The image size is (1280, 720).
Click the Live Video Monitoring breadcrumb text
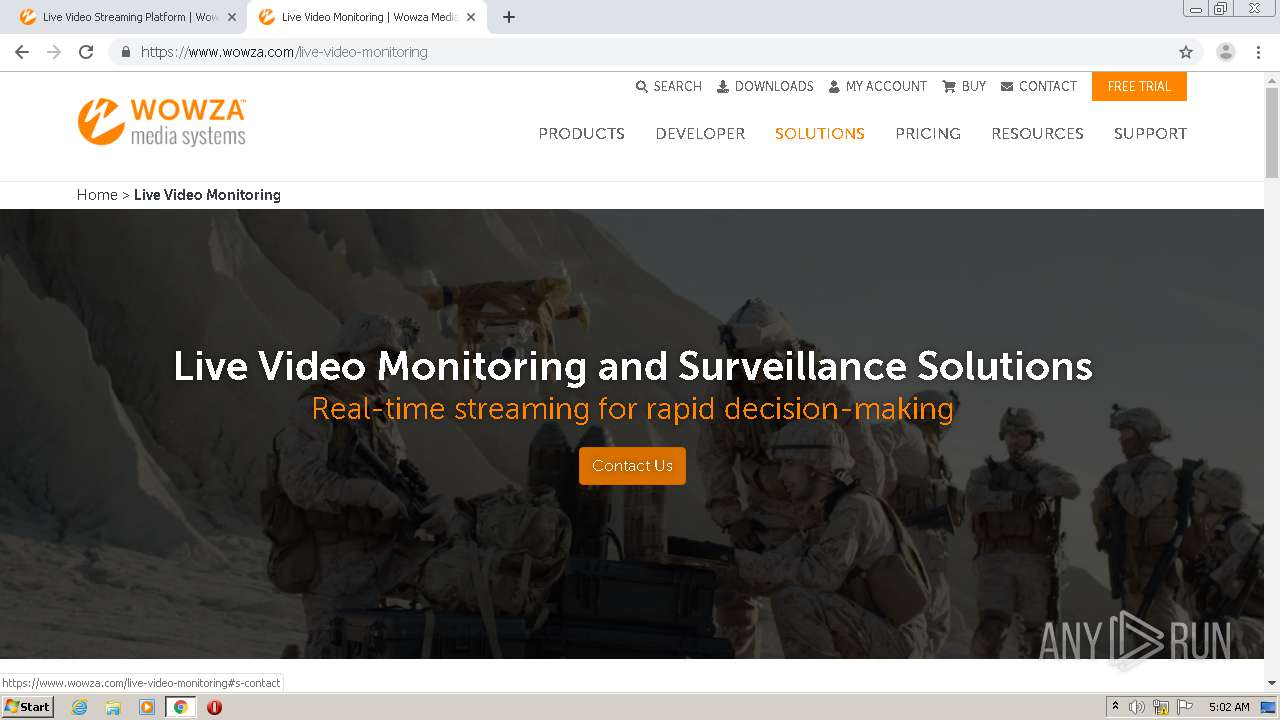tap(207, 195)
